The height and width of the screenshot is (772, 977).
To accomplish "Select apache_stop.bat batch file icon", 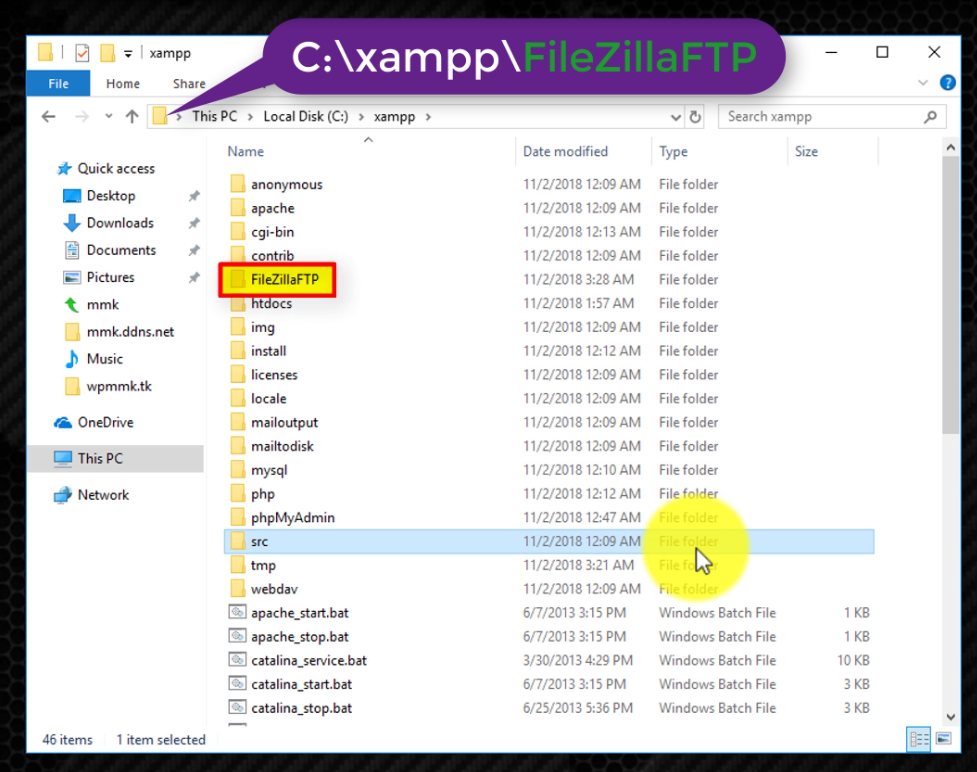I will click(x=237, y=636).
